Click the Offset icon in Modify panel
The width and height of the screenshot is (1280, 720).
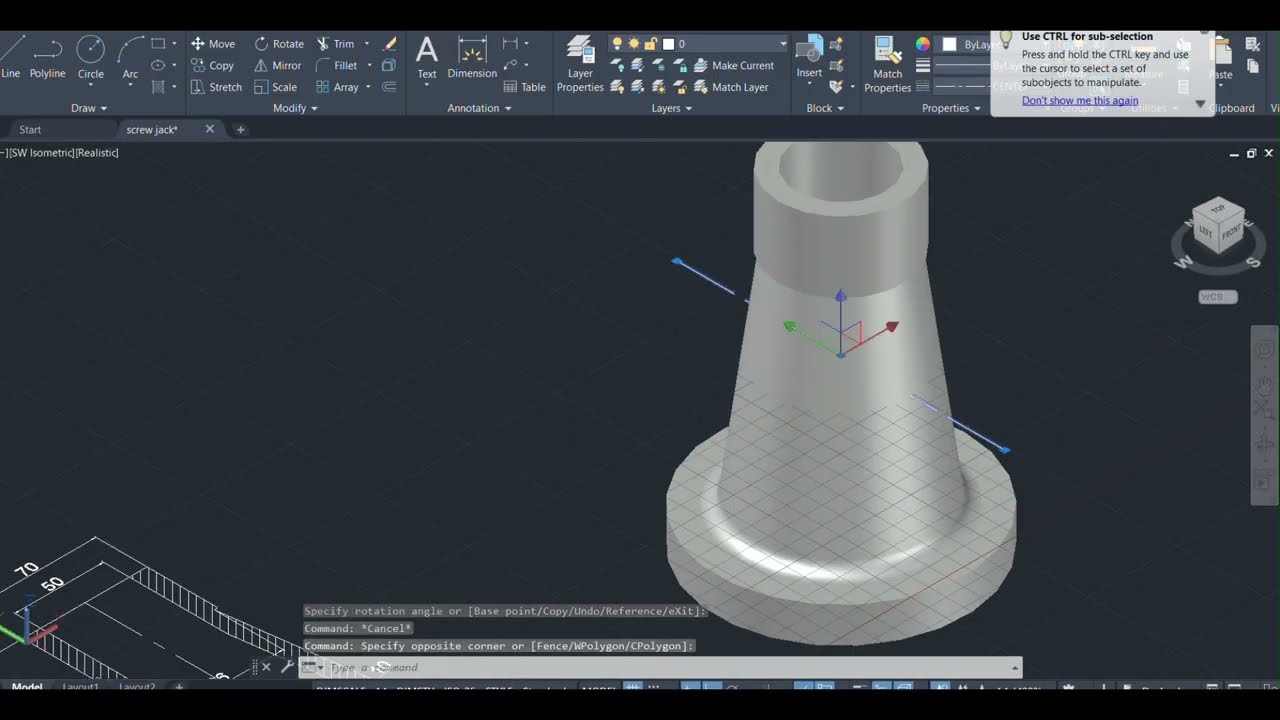tap(389, 87)
